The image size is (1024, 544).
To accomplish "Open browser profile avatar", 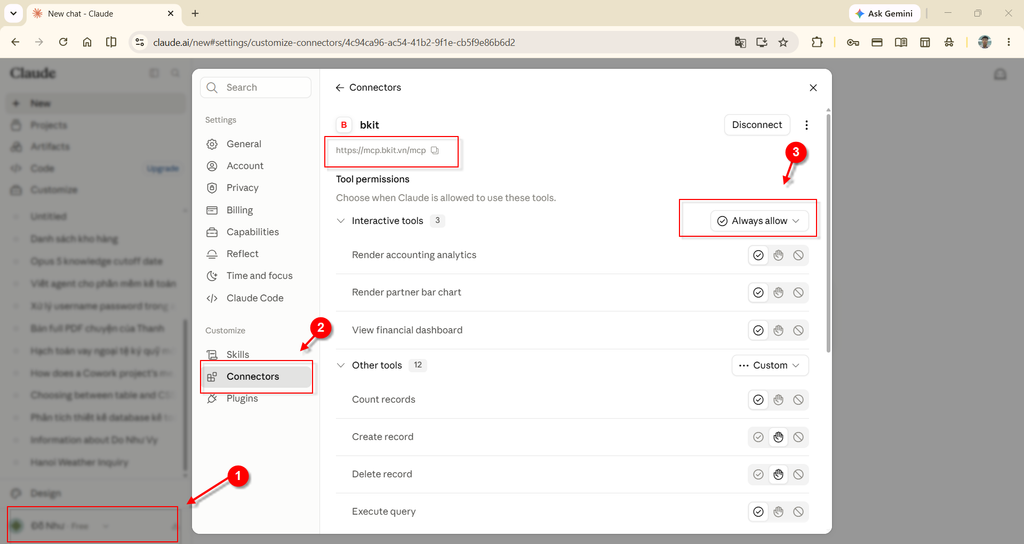I will 984,42.
